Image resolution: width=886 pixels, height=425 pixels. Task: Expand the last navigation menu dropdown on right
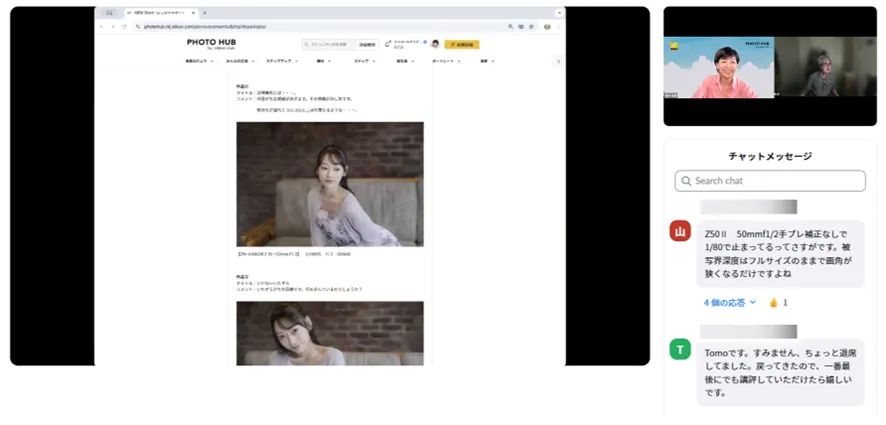(x=486, y=61)
